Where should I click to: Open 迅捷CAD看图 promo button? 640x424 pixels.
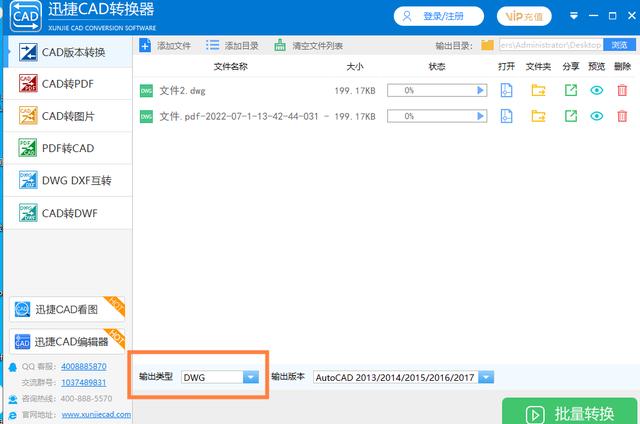pos(67,309)
